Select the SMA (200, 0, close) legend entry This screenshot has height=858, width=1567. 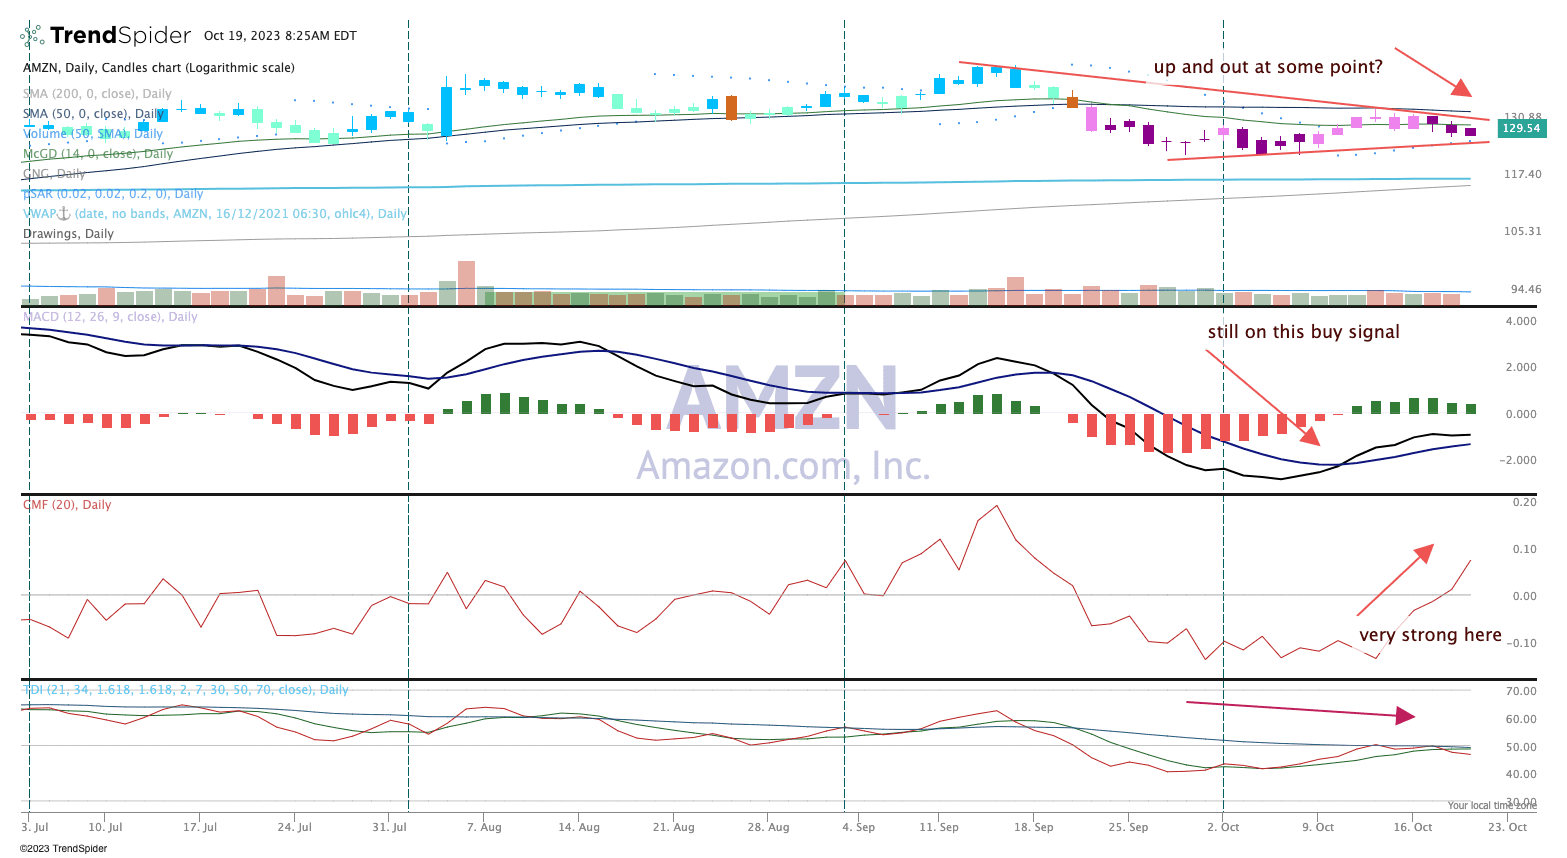pos(97,94)
